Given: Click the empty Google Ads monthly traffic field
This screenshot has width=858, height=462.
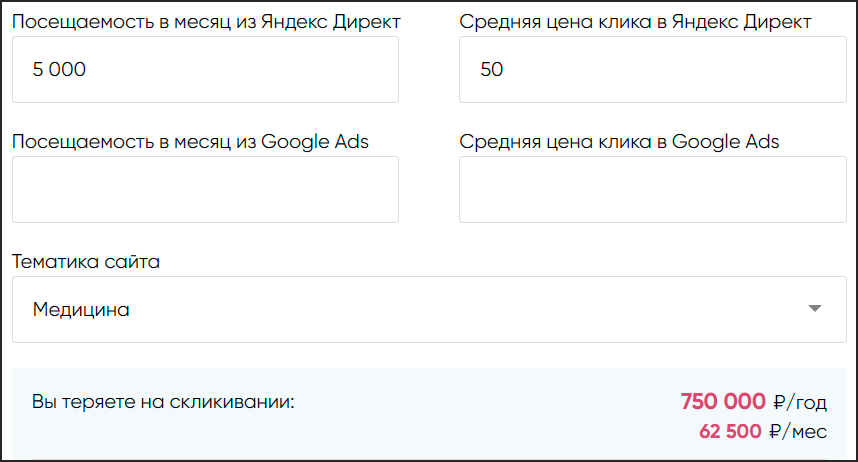Looking at the screenshot, I should pyautogui.click(x=205, y=189).
